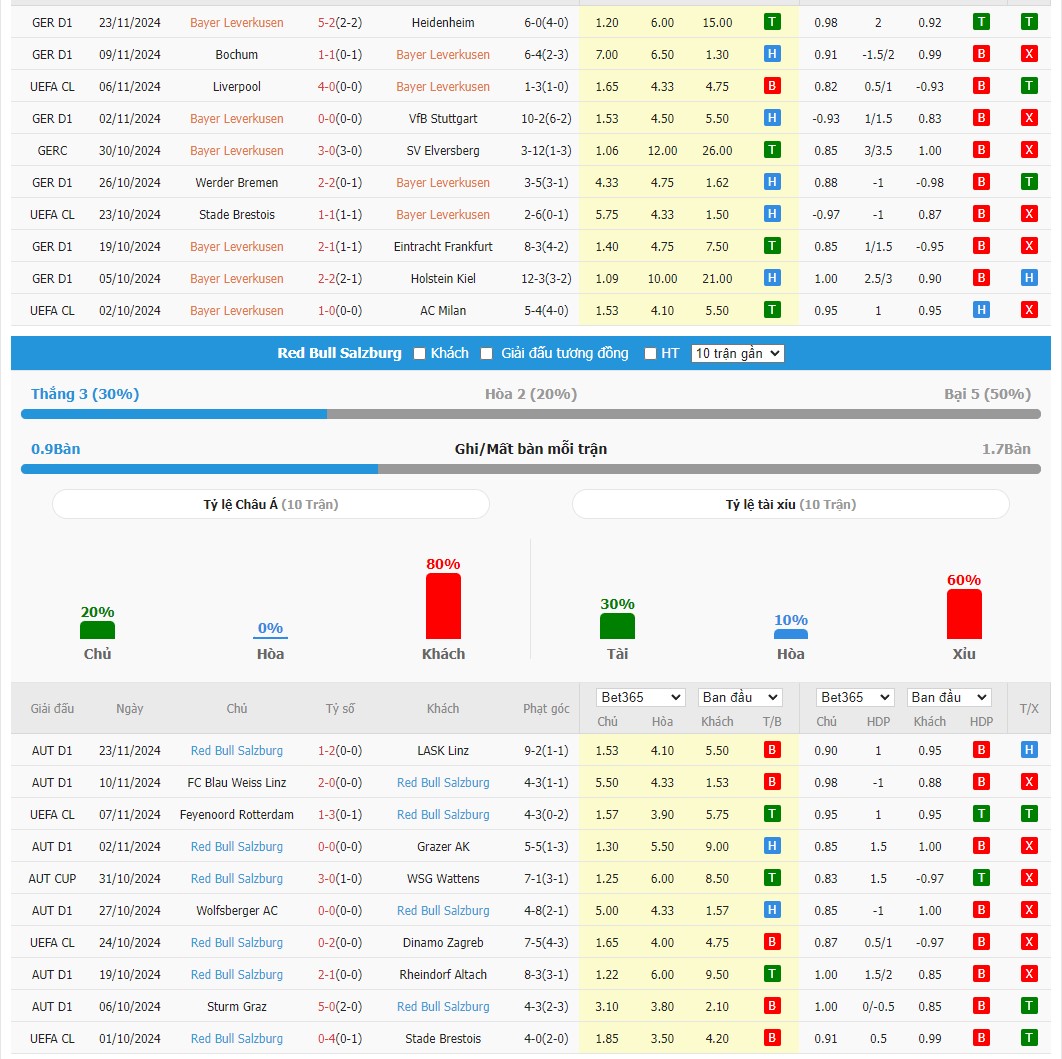This screenshot has height=1059, width=1062.
Task: Click green T over/under badge in Liverpool row
Action: [1029, 85]
